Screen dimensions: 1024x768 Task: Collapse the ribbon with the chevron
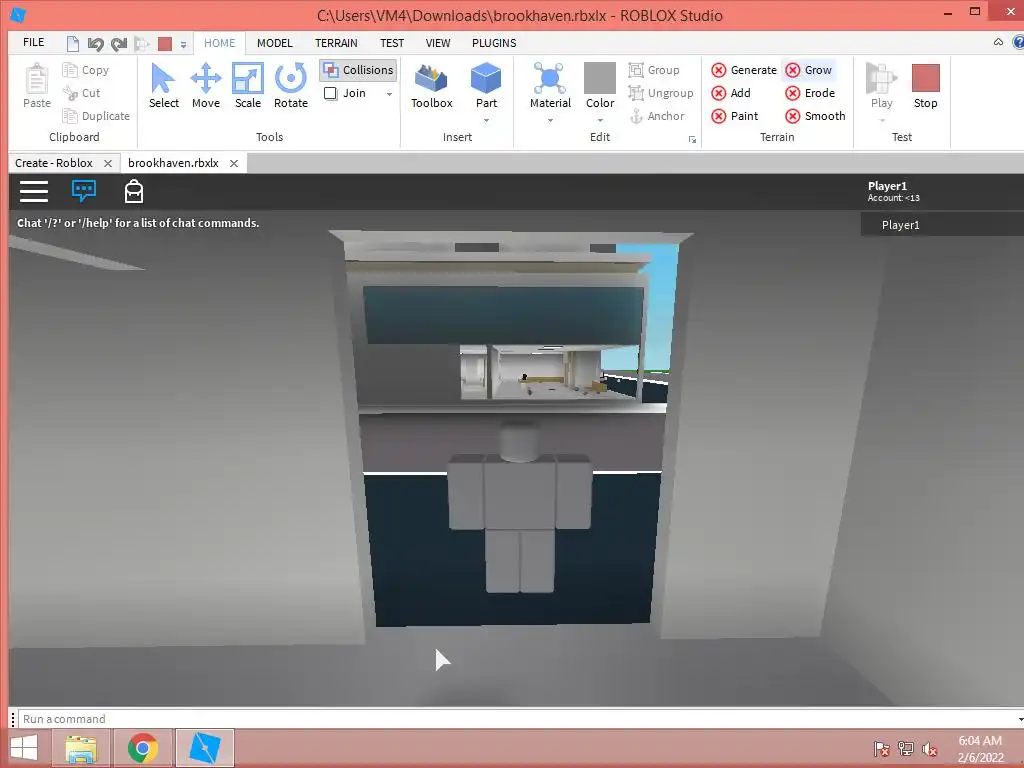coord(998,42)
